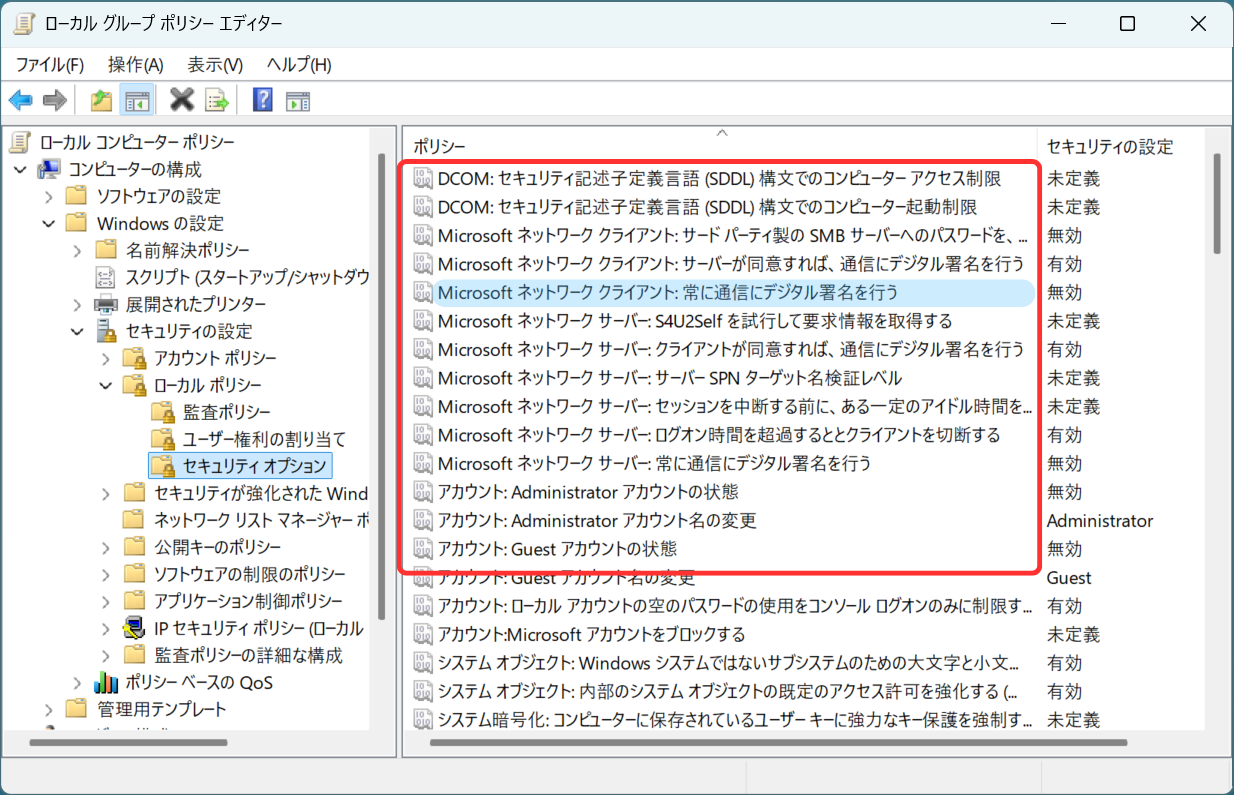1234x795 pixels.
Task: Click the 展開されたプリンター printer icon
Action: (x=106, y=304)
